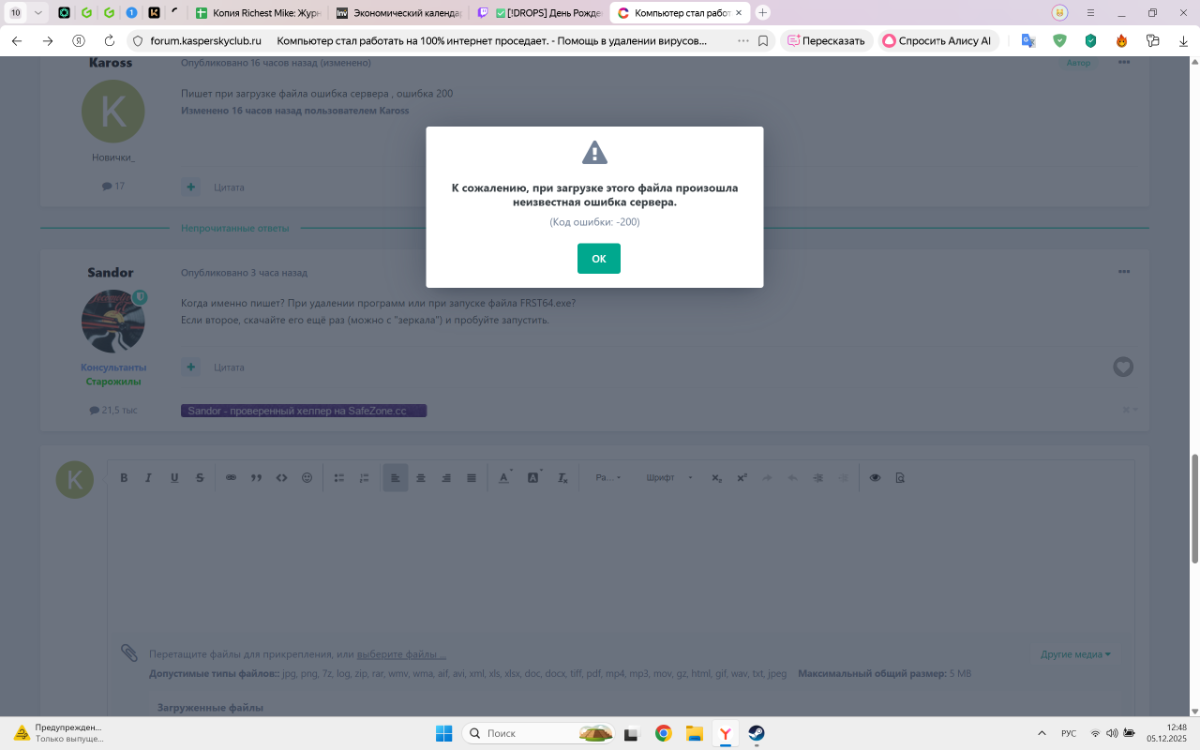Apply Underline formatting in the editor toolbar
Viewport: 1200px width, 750px height.
pyautogui.click(x=174, y=478)
